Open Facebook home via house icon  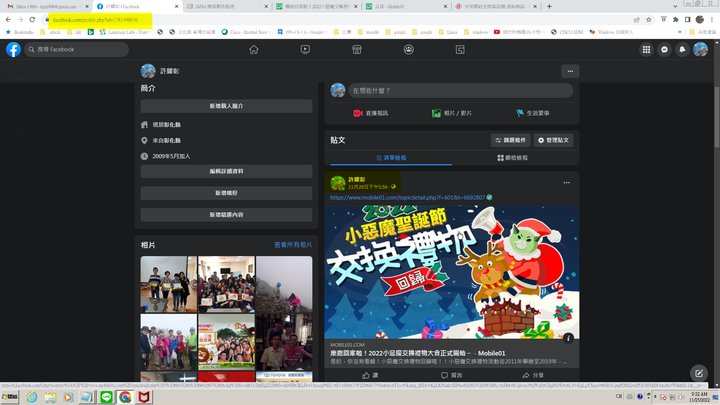coord(253,50)
